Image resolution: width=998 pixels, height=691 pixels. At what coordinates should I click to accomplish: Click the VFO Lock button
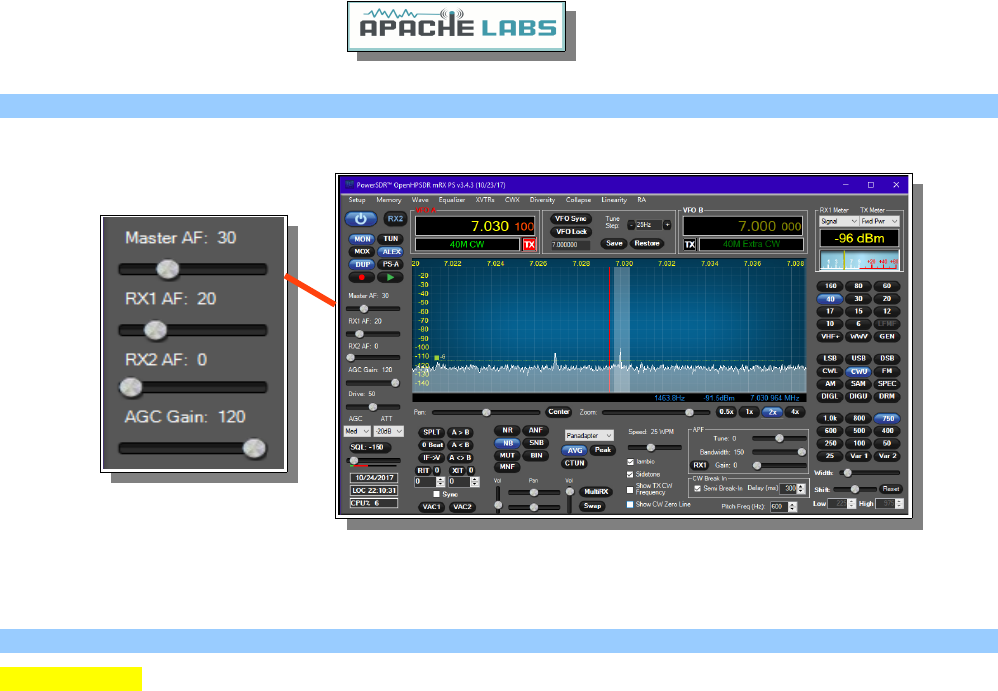click(571, 232)
